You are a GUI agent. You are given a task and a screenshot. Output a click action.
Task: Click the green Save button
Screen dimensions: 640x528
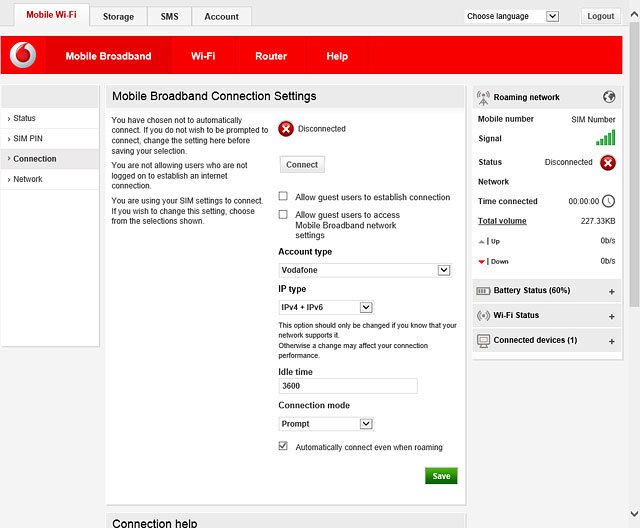[441, 476]
